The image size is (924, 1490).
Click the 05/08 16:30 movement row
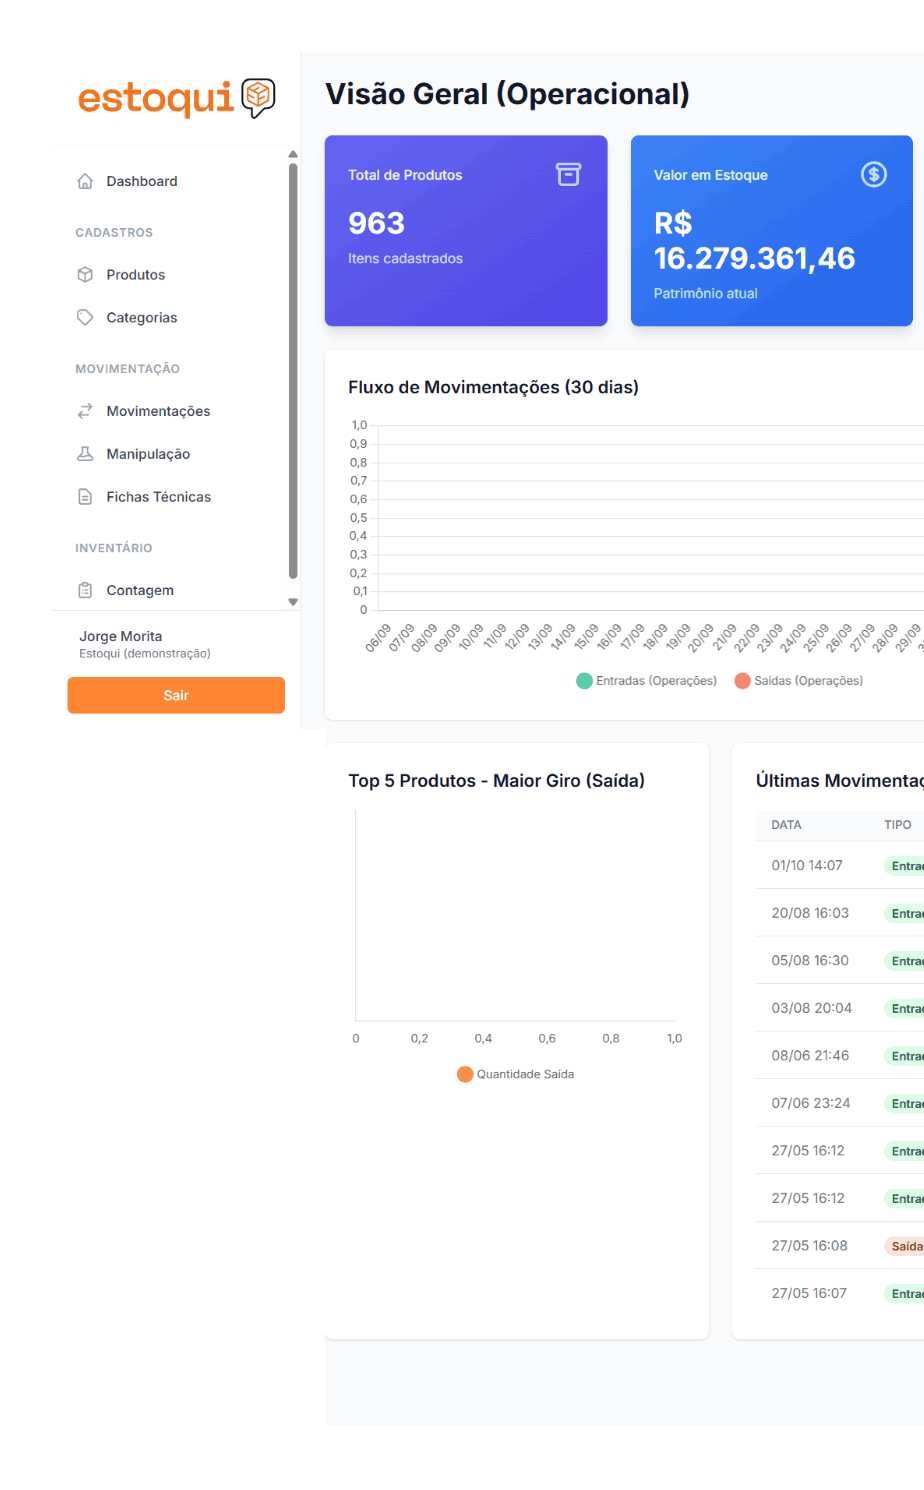(840, 960)
